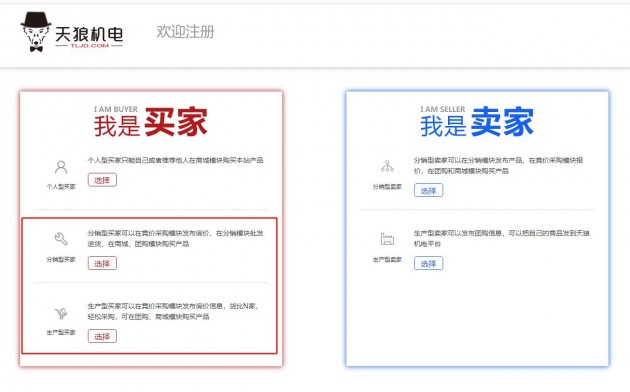This screenshot has height=392, width=630.
Task: Click the 分销型买家 label
Action: pos(61,259)
